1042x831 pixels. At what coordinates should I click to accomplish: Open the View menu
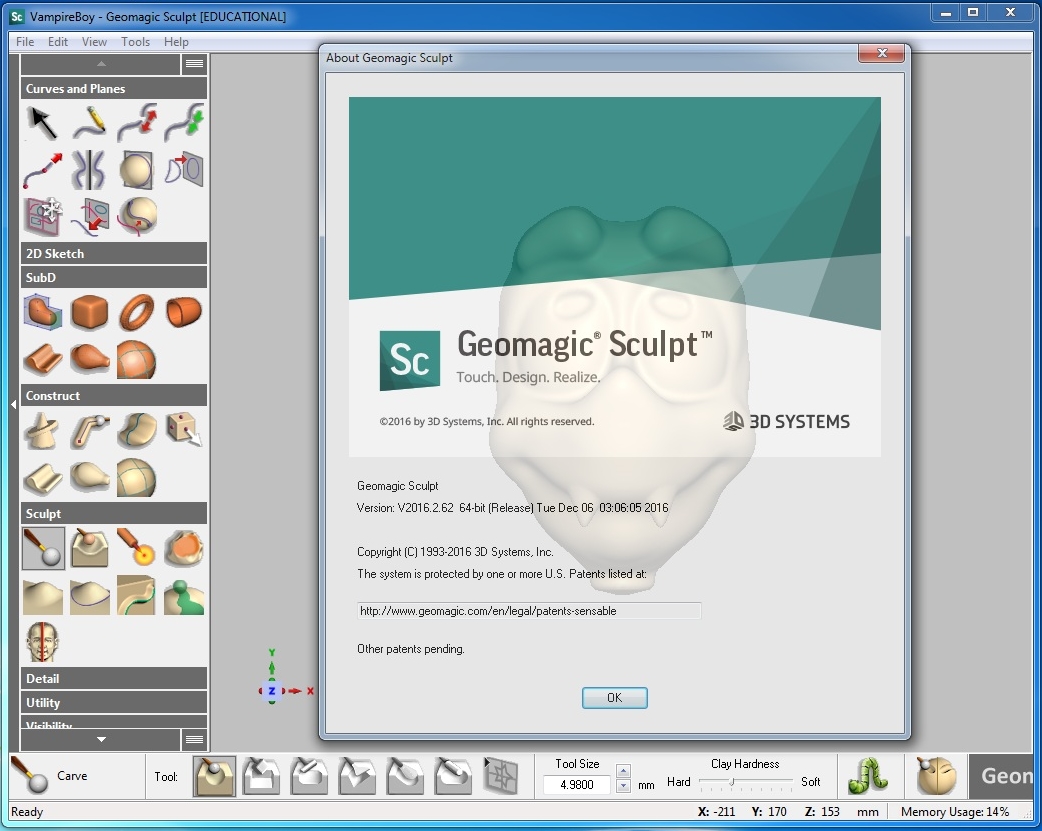94,42
